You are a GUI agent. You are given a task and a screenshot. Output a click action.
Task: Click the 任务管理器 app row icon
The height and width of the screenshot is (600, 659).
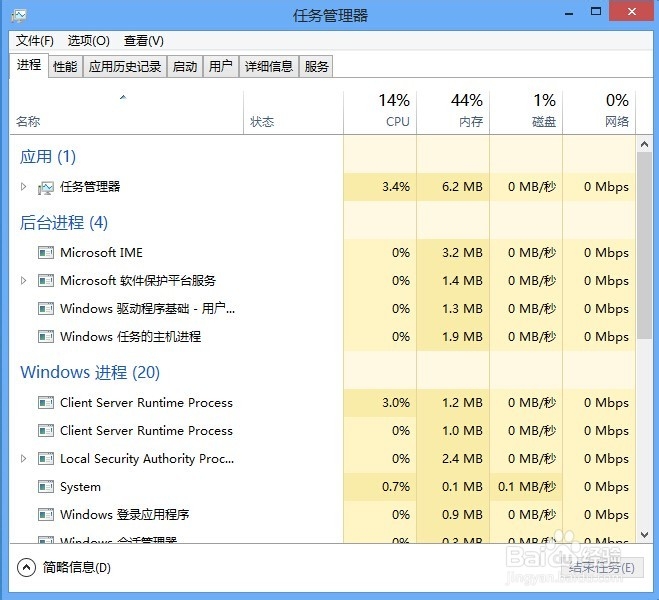(x=46, y=187)
